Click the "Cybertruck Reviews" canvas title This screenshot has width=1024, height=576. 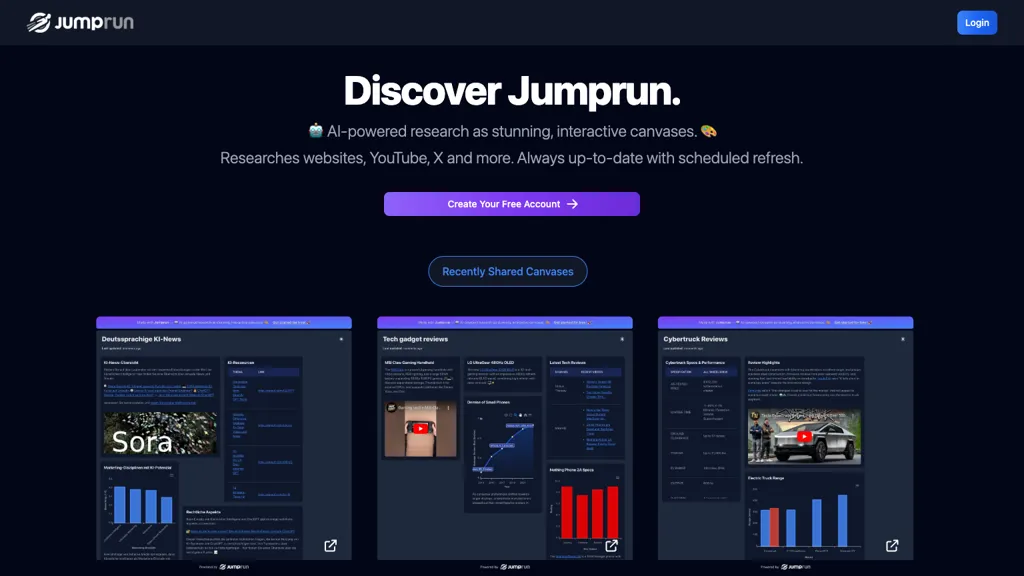[x=696, y=339]
